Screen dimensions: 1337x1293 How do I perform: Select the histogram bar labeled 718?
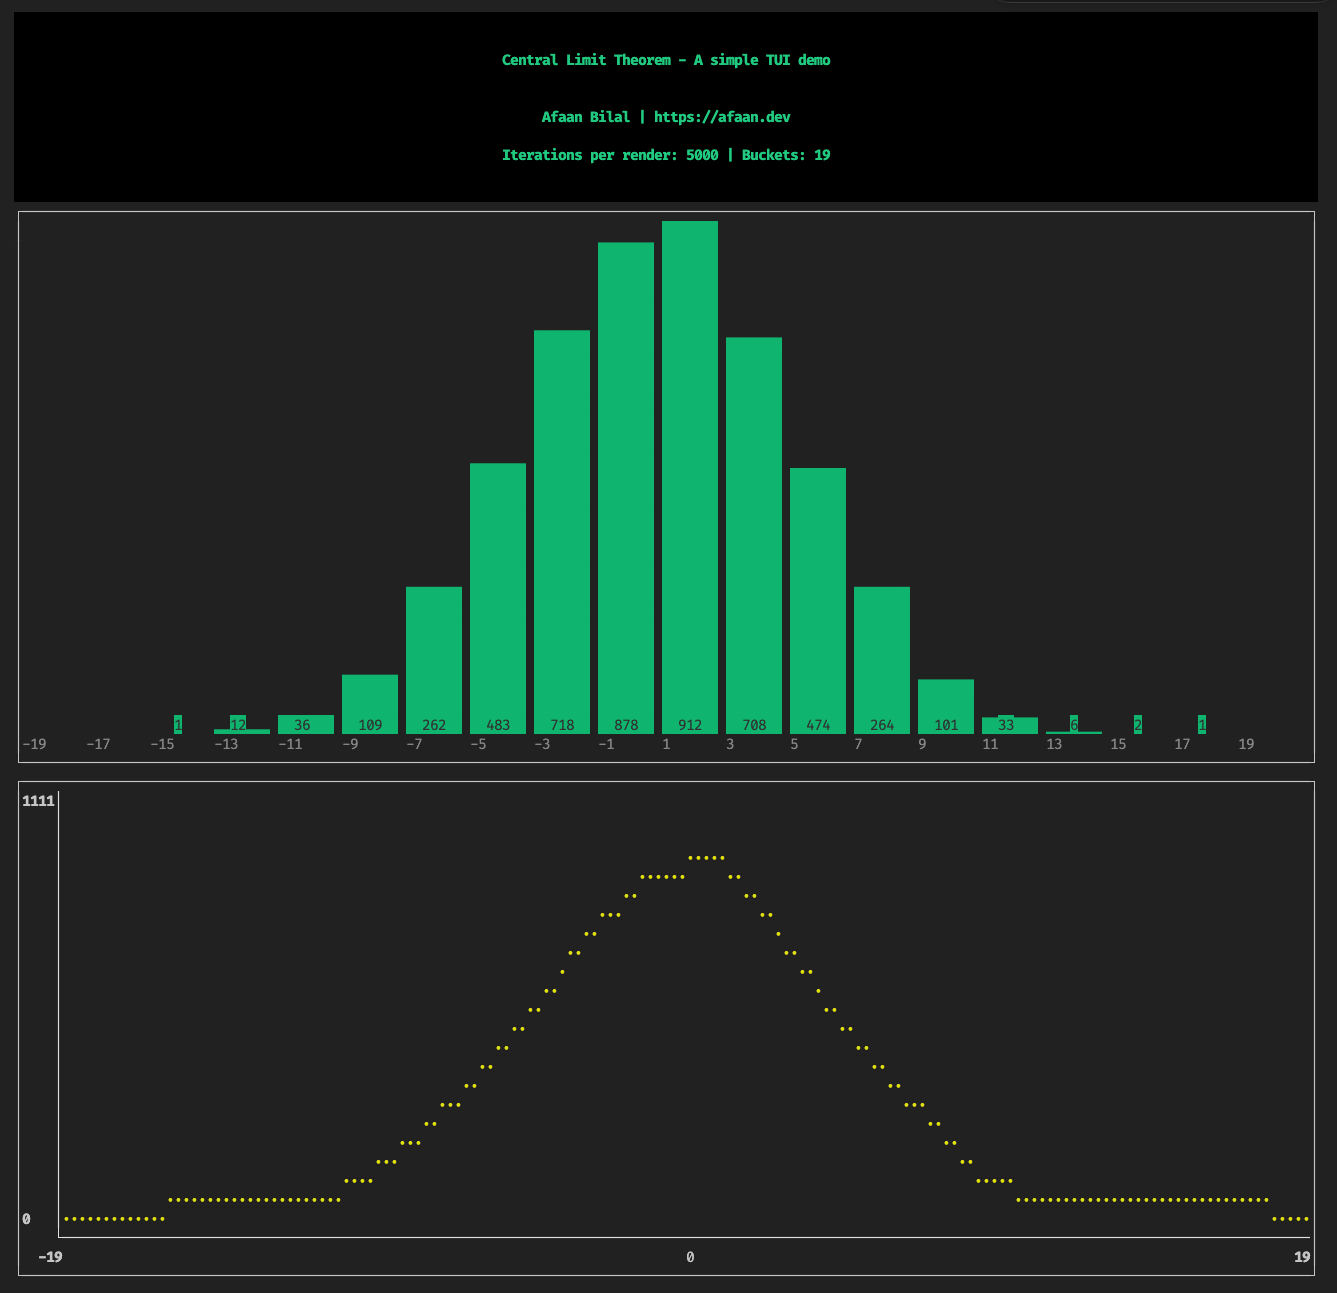pyautogui.click(x=562, y=532)
